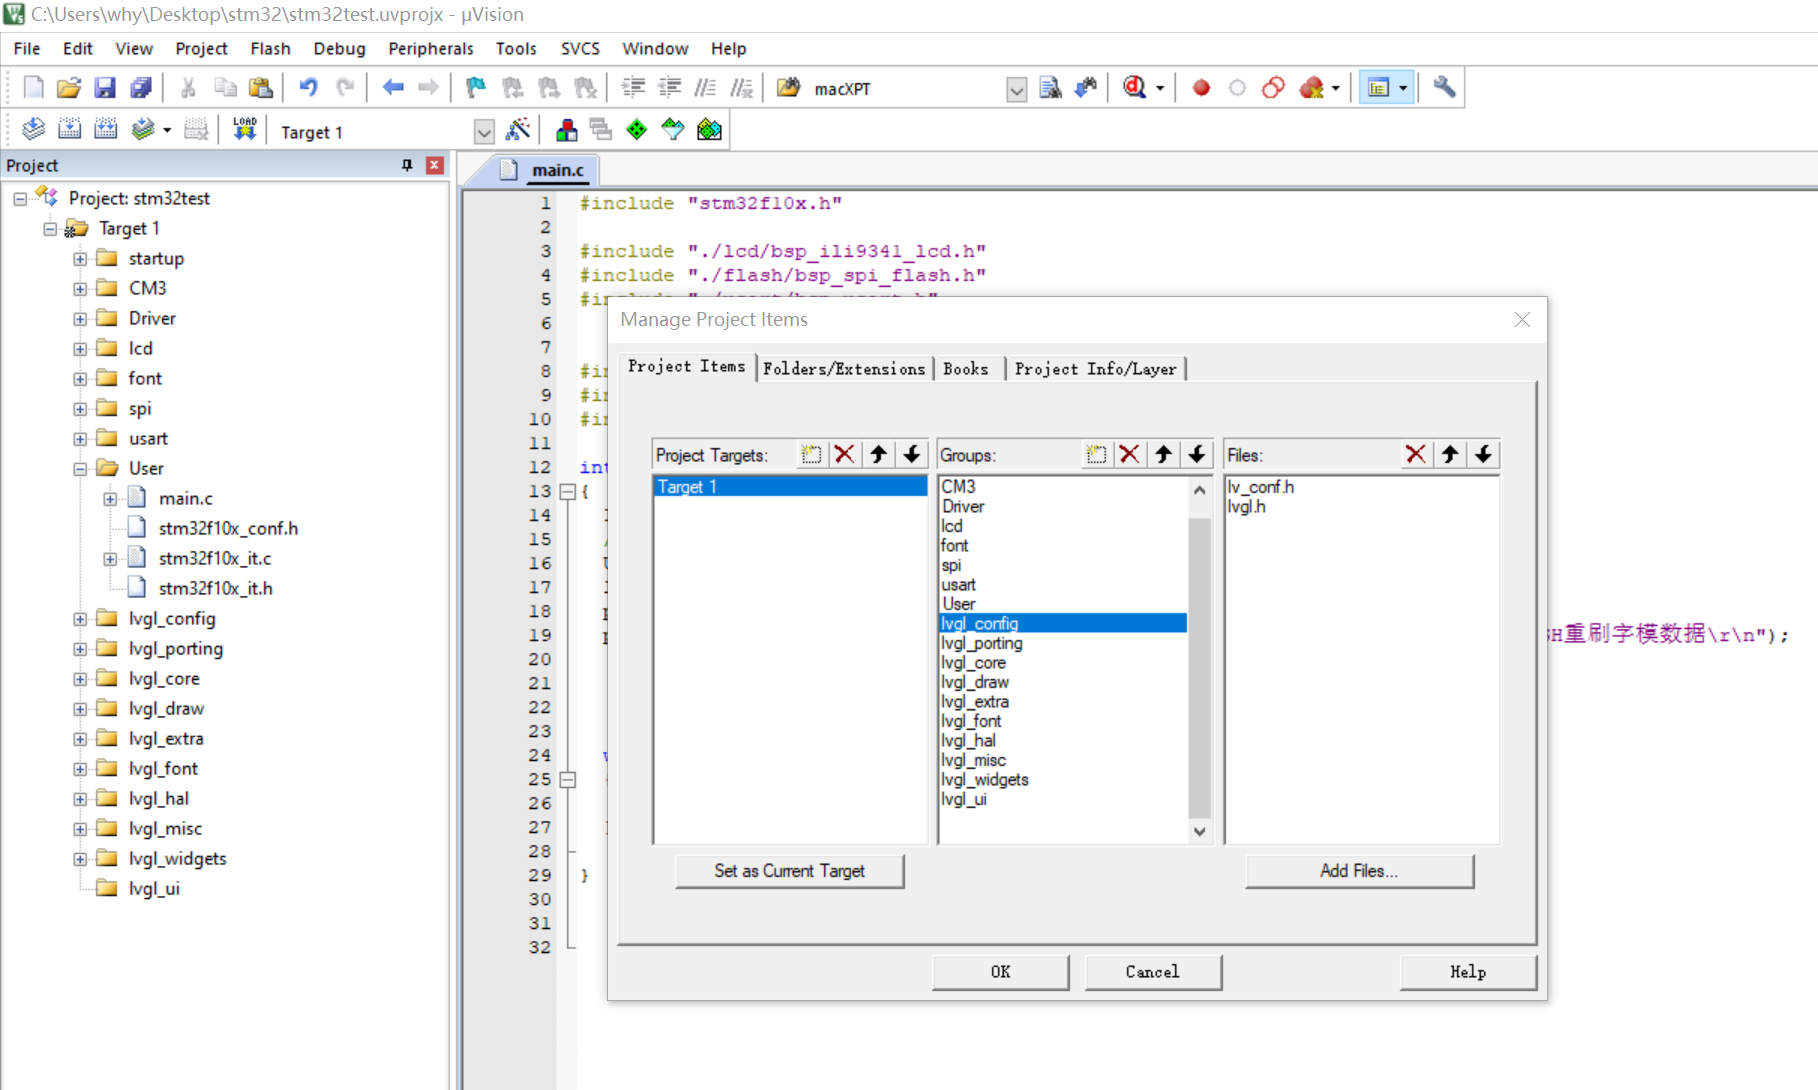Image resolution: width=1818 pixels, height=1090 pixels.
Task: Delete the selected file in Files list
Action: (1415, 455)
